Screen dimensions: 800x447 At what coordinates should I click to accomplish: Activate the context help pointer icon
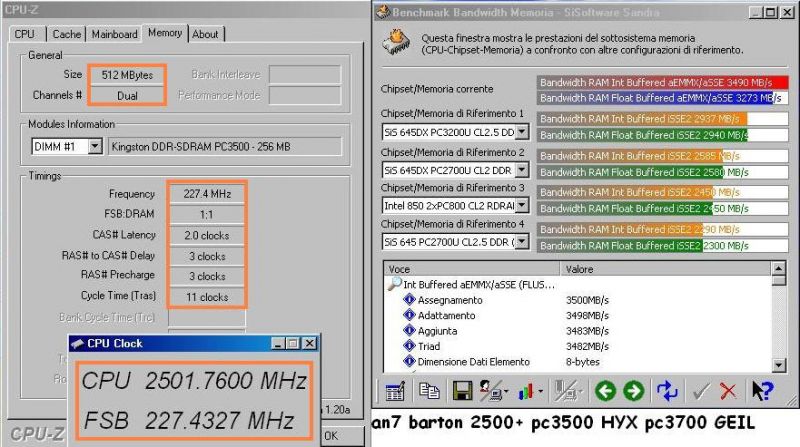(x=762, y=391)
